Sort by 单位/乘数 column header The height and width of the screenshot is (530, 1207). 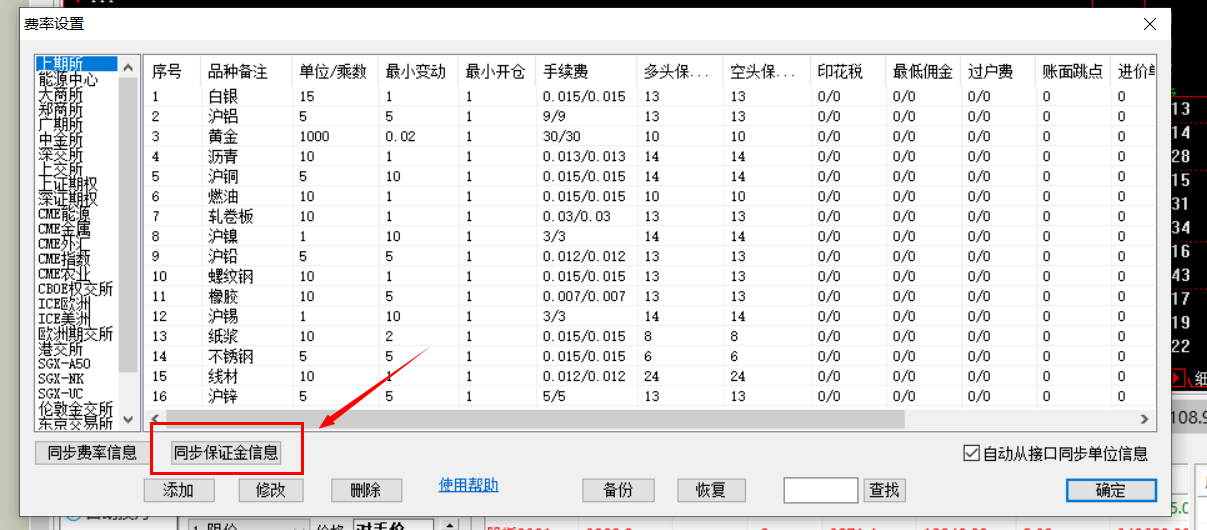pyautogui.click(x=335, y=71)
